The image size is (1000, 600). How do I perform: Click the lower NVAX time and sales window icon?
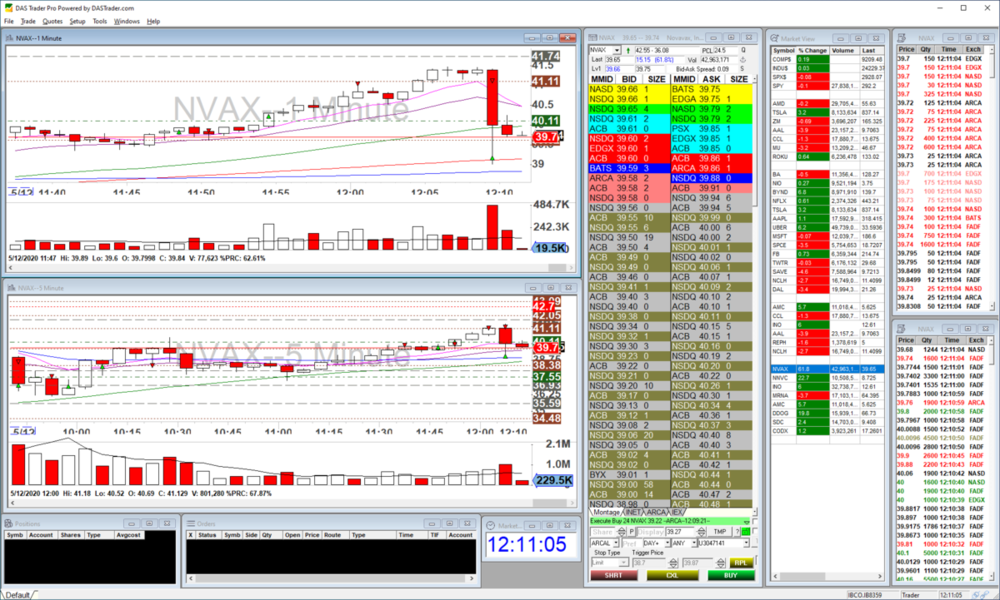click(x=901, y=329)
